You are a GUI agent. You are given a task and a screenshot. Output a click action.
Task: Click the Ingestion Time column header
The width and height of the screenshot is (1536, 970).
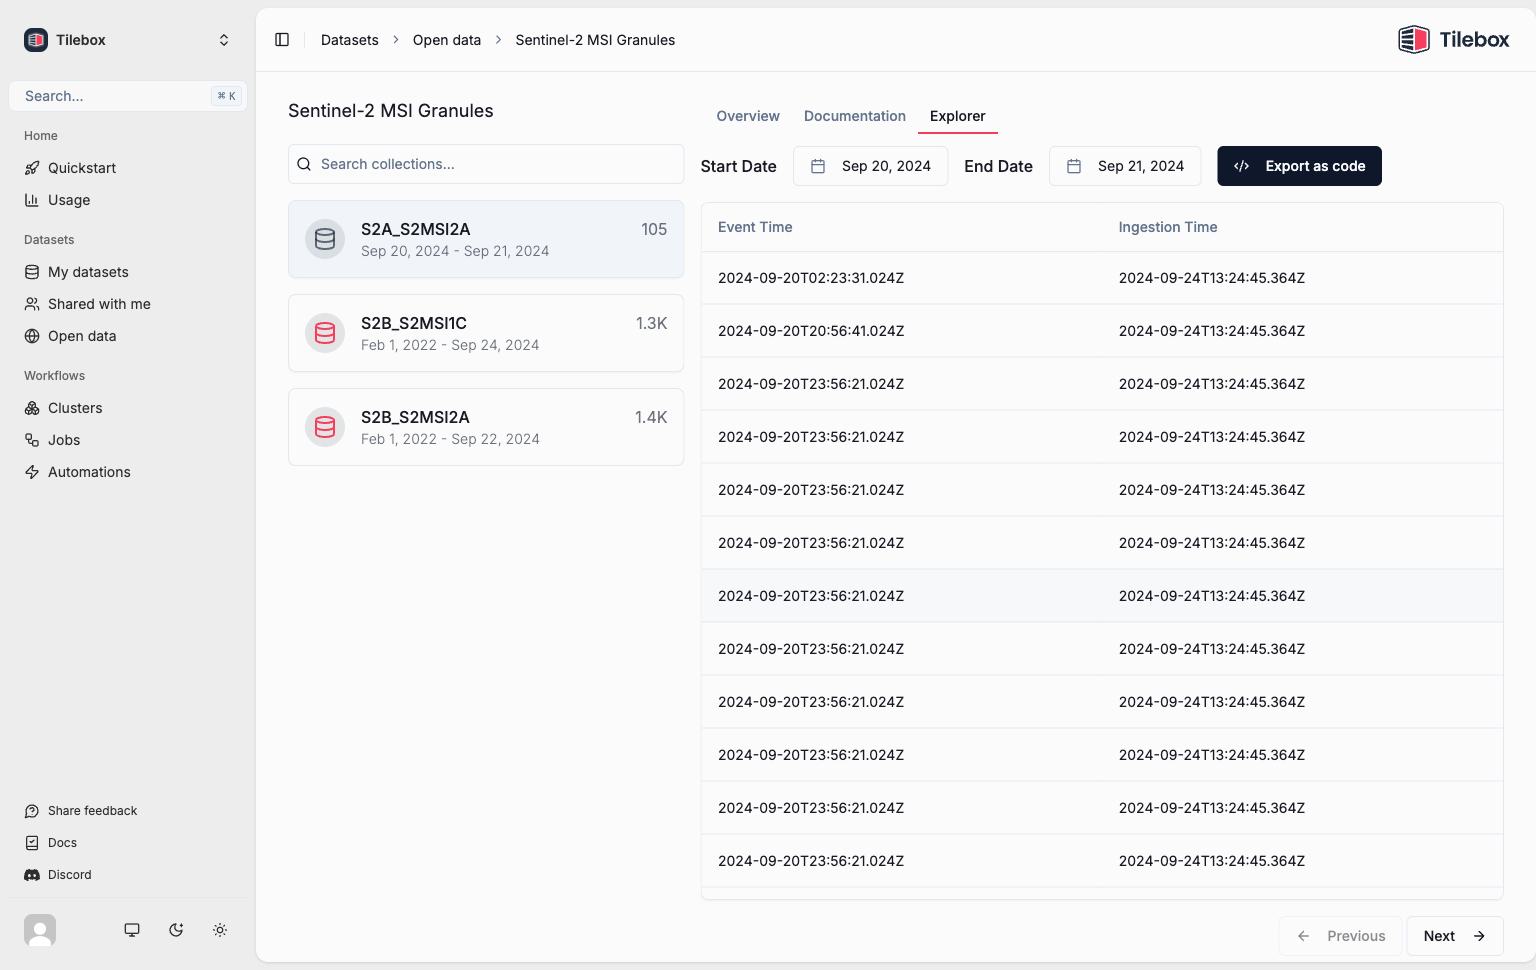[1168, 227]
